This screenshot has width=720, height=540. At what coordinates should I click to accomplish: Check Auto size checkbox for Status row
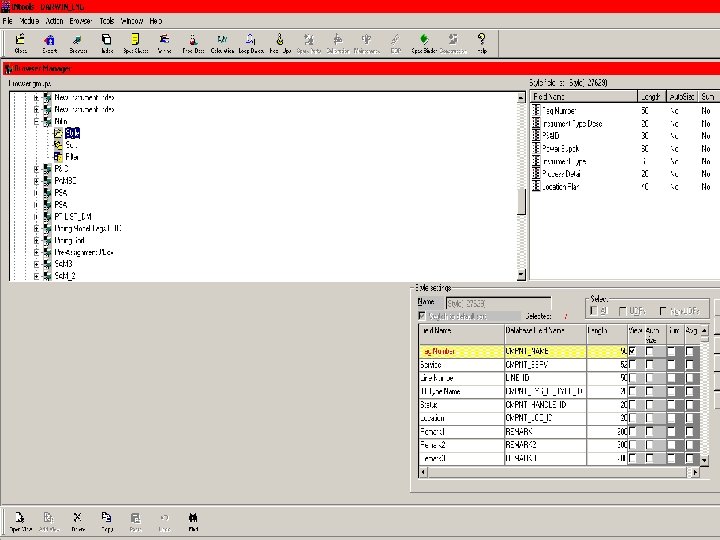pos(649,405)
